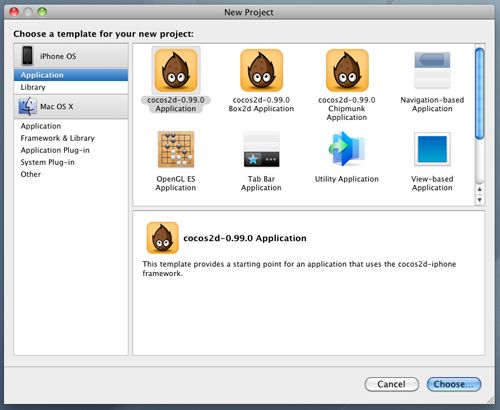Screen dimensions: 500x410
Task: Click the cocos2d icon in description pane
Action: [x=162, y=238]
